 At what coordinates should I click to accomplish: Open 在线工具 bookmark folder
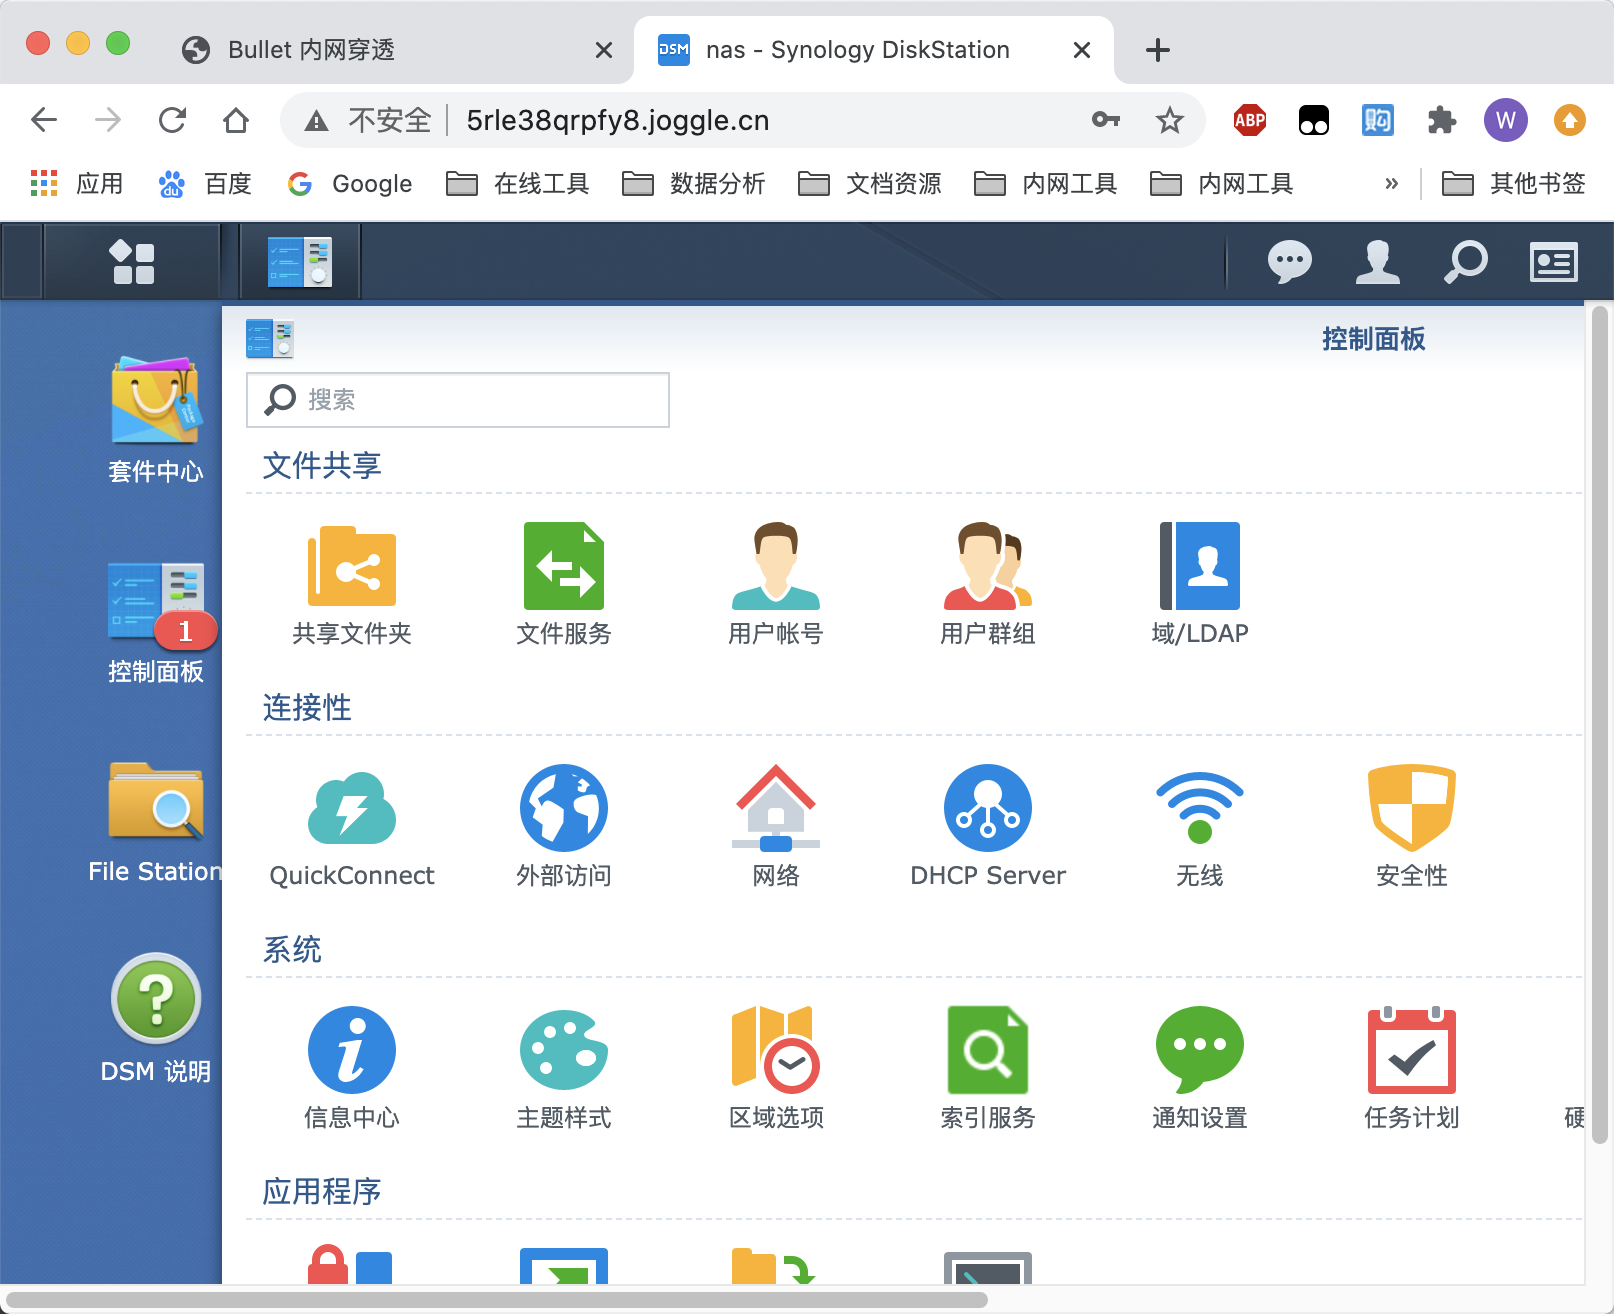(x=517, y=184)
